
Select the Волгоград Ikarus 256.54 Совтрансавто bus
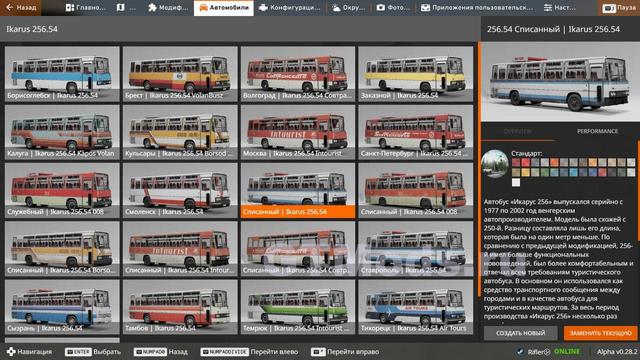[298, 74]
